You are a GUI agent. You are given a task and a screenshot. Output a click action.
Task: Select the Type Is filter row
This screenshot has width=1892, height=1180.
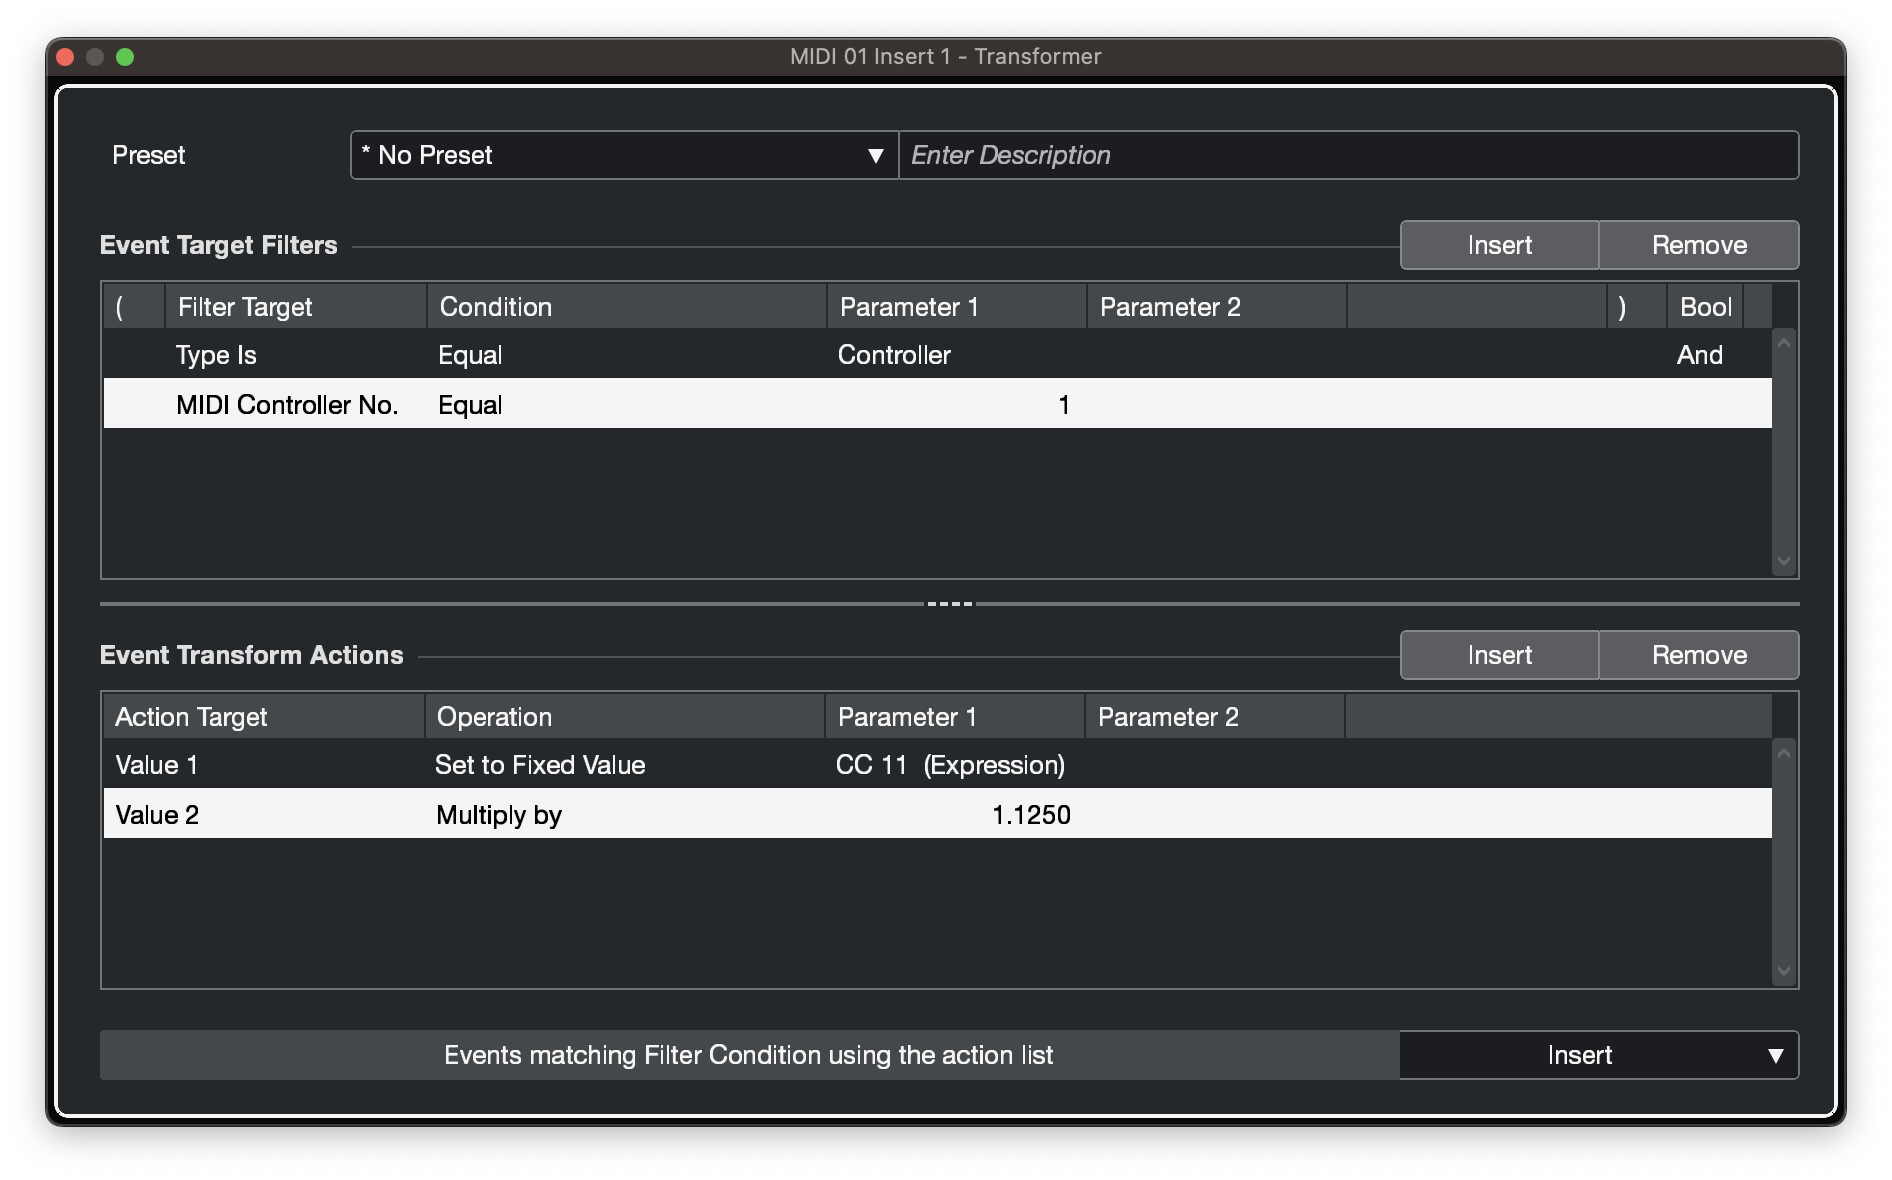(x=216, y=356)
